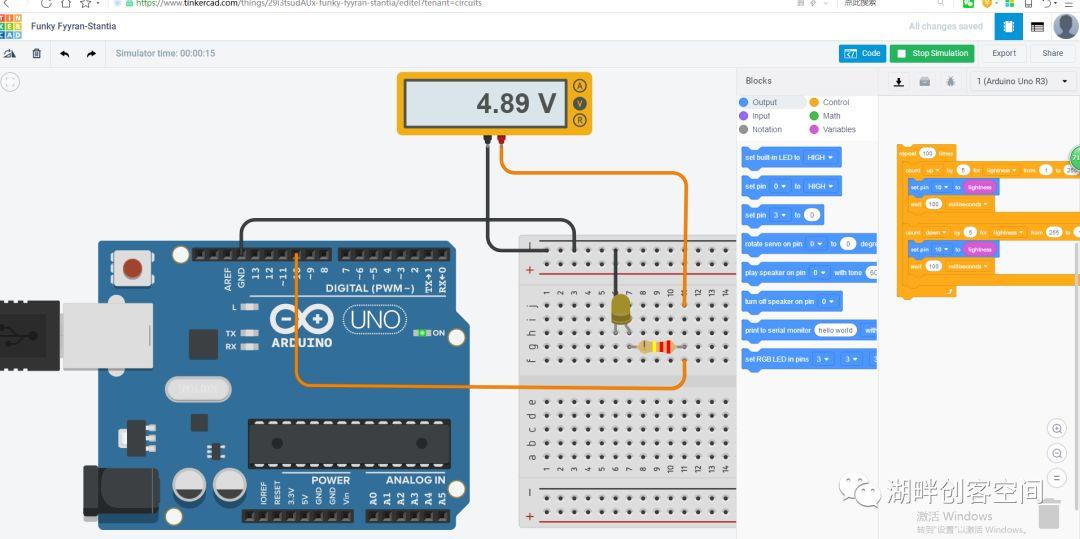This screenshot has width=1080, height=539.
Task: Set multimeter to resistance mode (R)
Action: [580, 120]
